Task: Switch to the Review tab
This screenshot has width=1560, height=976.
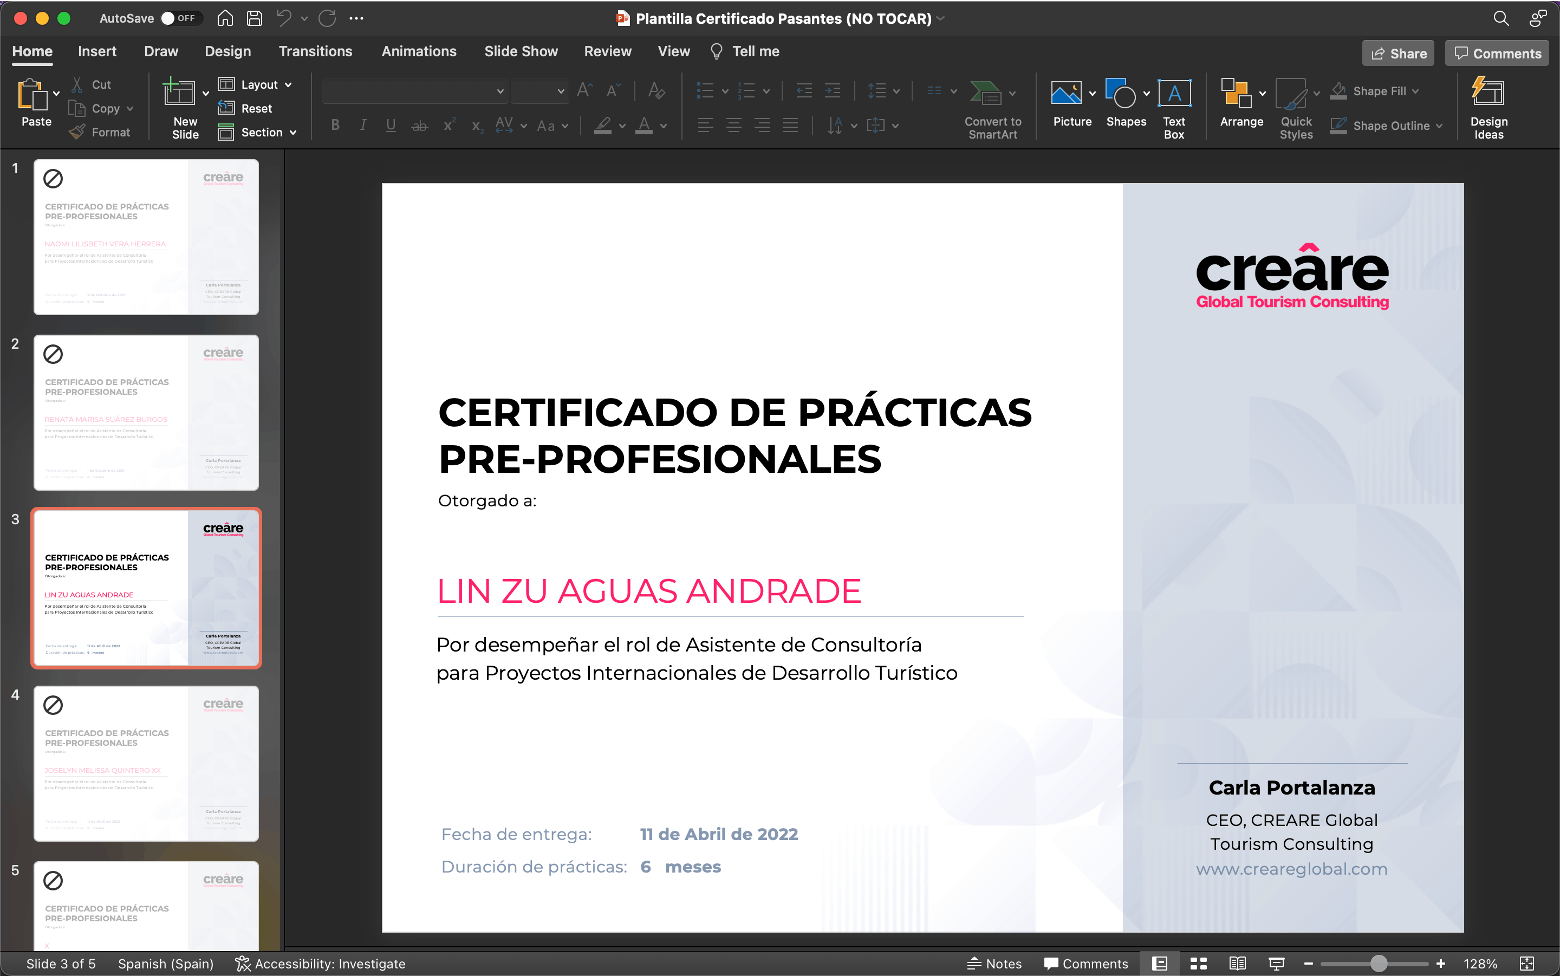Action: 608,51
